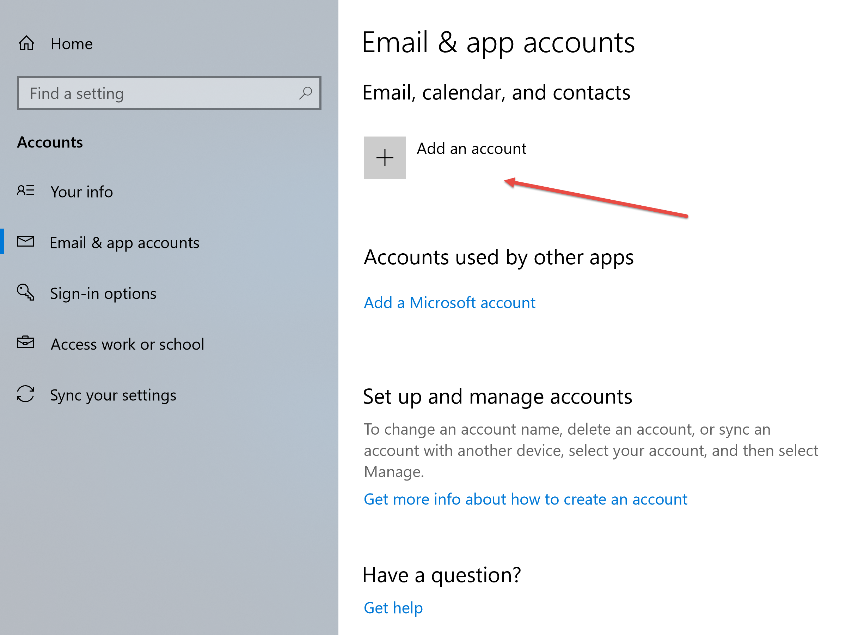This screenshot has height=635, width=846.
Task: Open the Home settings page
Action: pyautogui.click(x=71, y=44)
